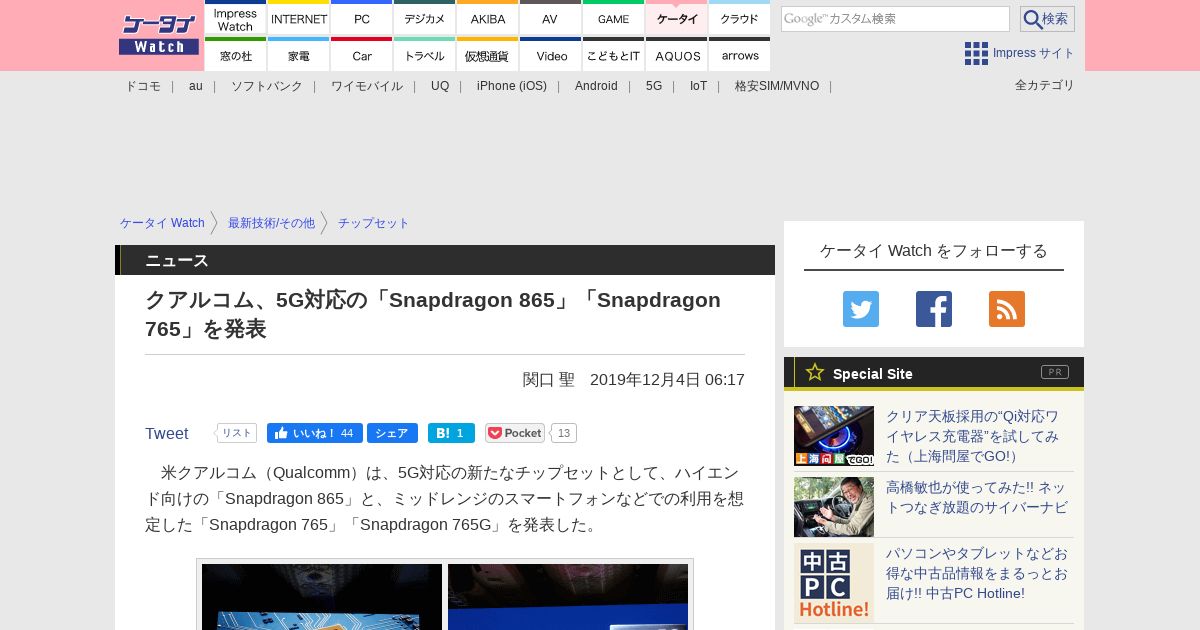
Task: Open the AQUOS tab
Action: click(x=677, y=55)
